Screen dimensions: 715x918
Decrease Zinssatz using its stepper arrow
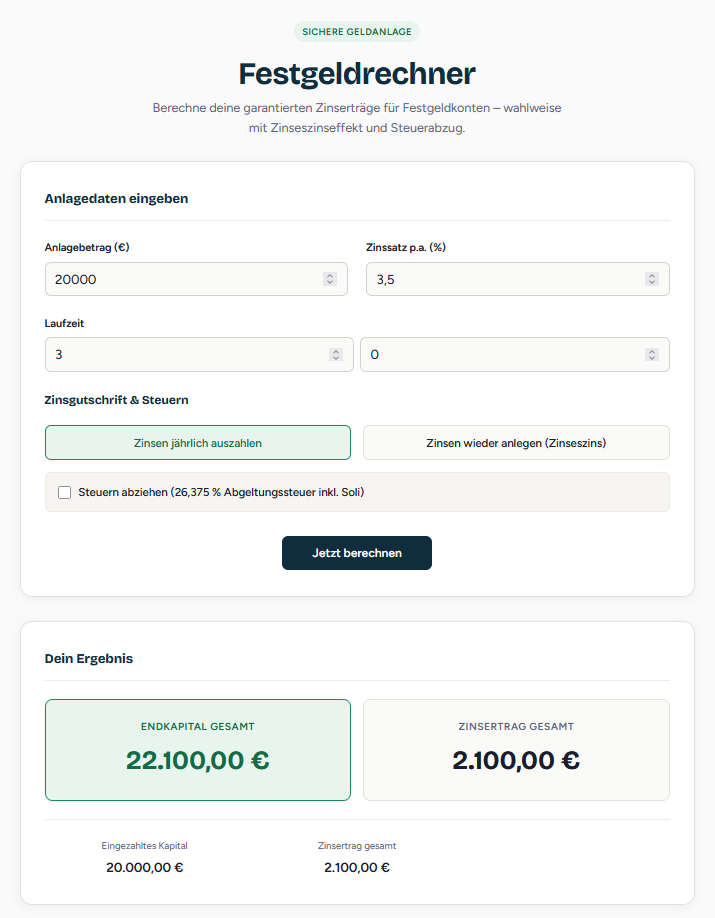[x=652, y=284]
